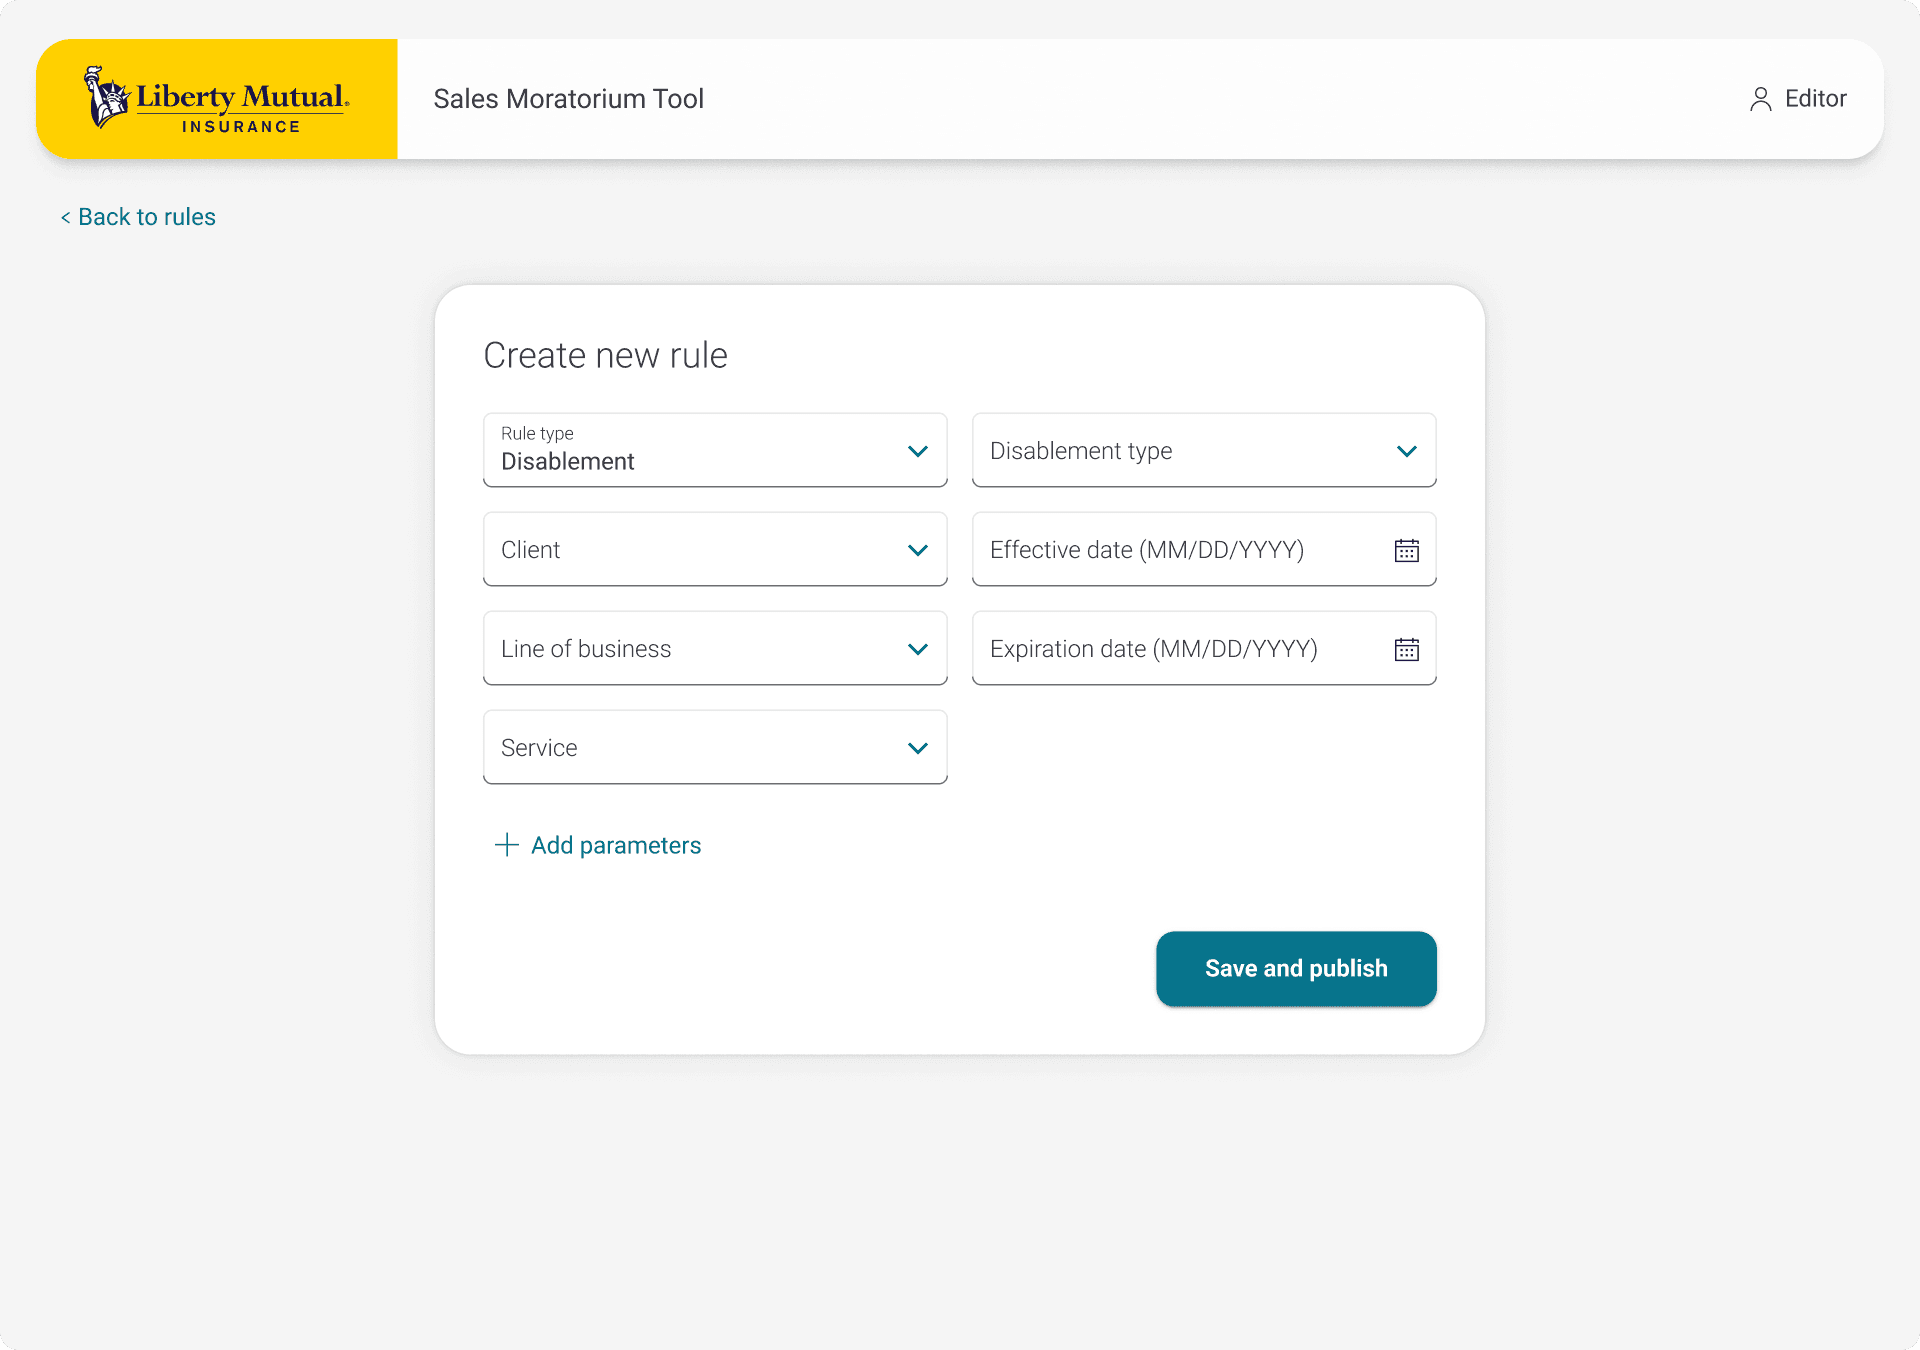Open the Effective date calendar icon

coord(1406,551)
